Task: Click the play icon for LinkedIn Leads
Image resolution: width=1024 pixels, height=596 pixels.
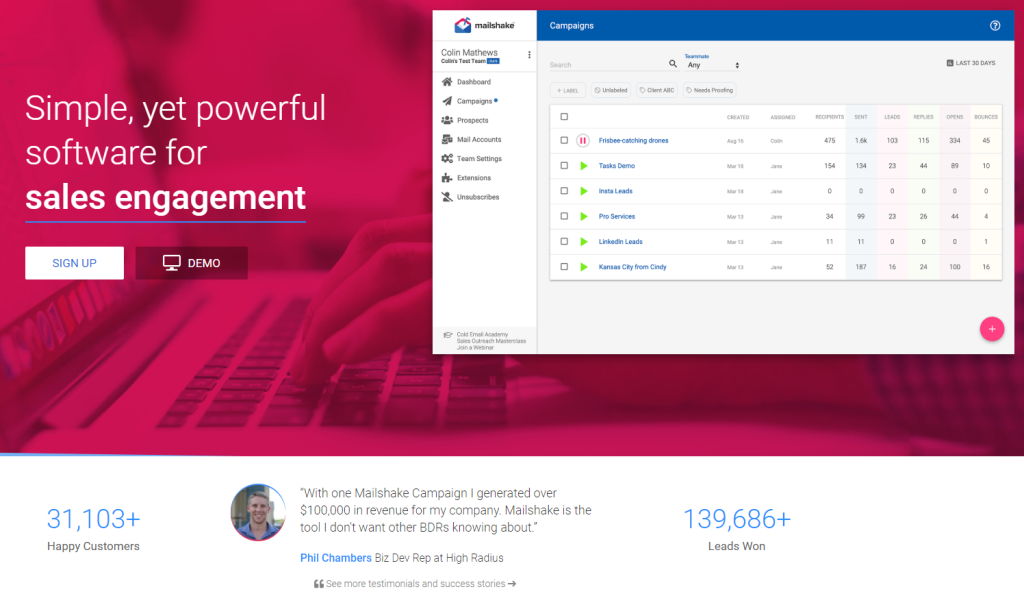Action: pos(584,242)
